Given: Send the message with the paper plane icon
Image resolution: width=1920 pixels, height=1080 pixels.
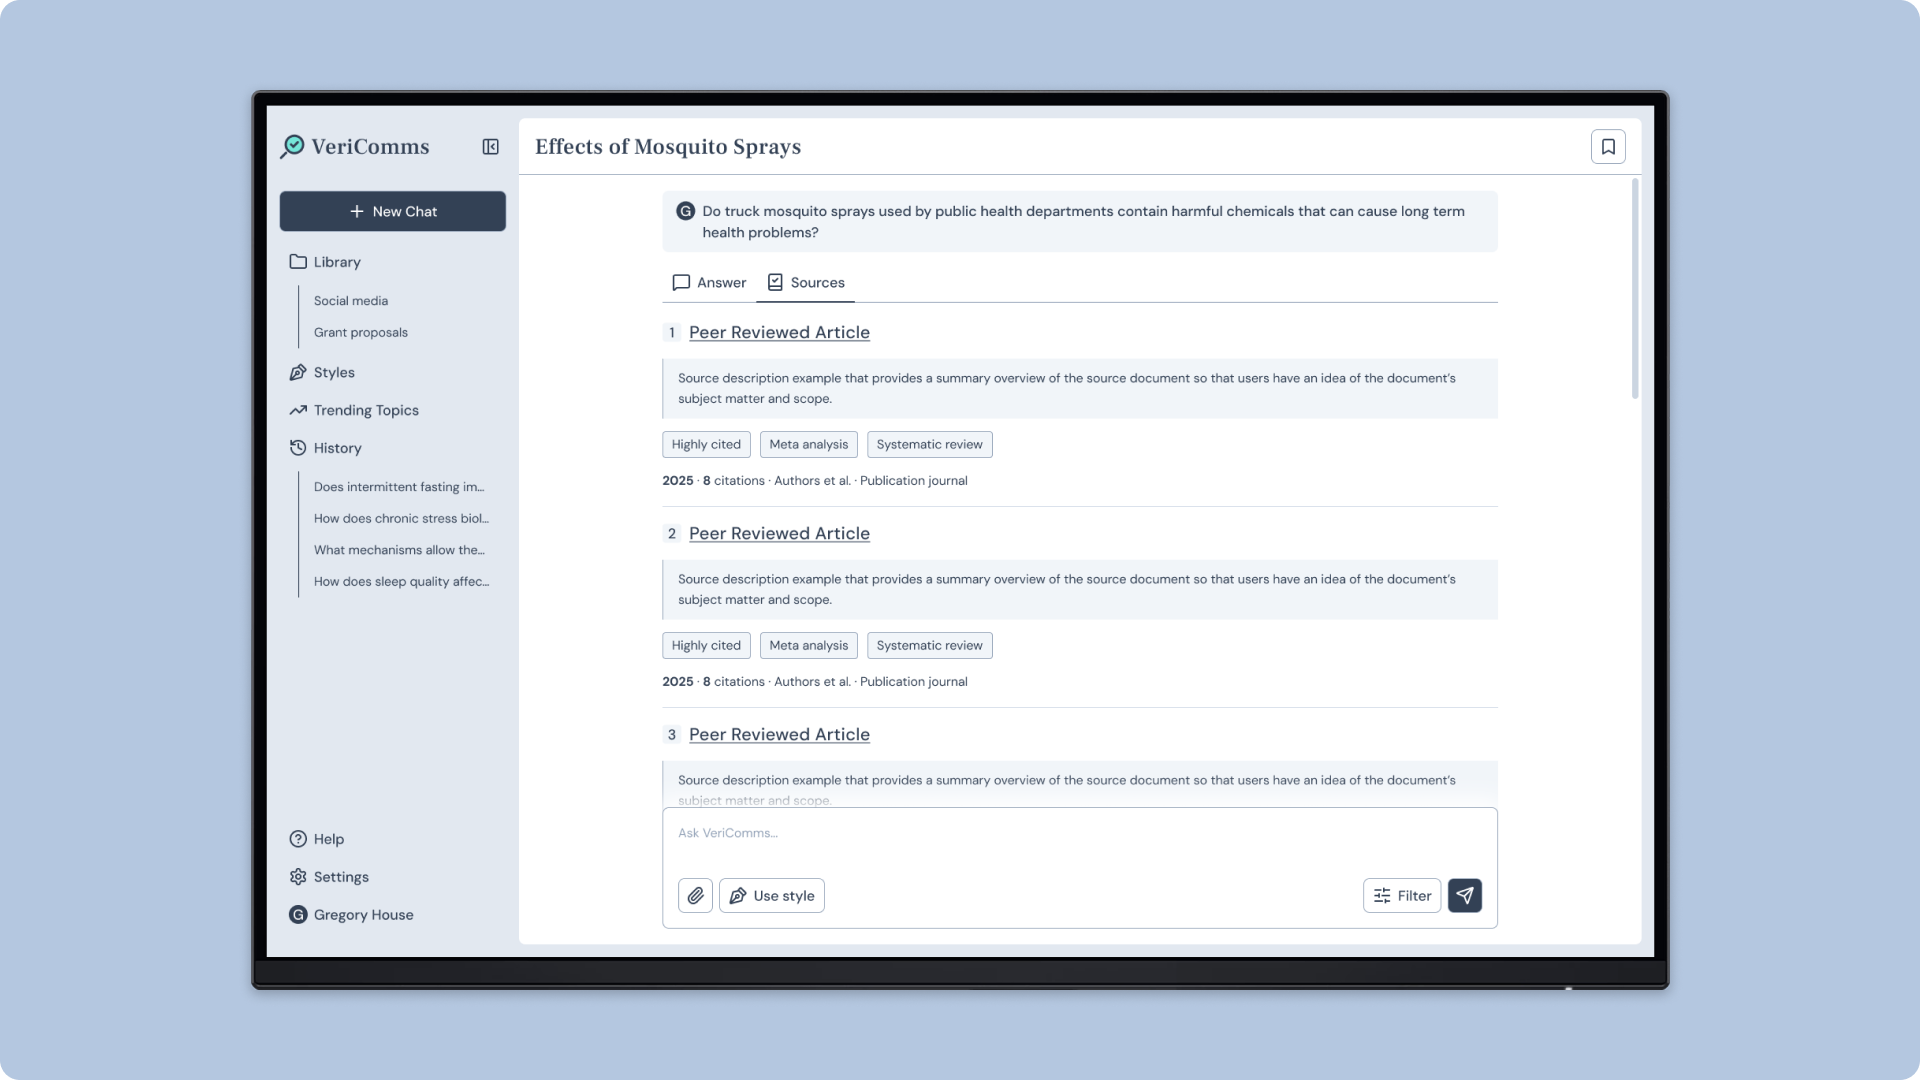Looking at the screenshot, I should [x=1464, y=896].
